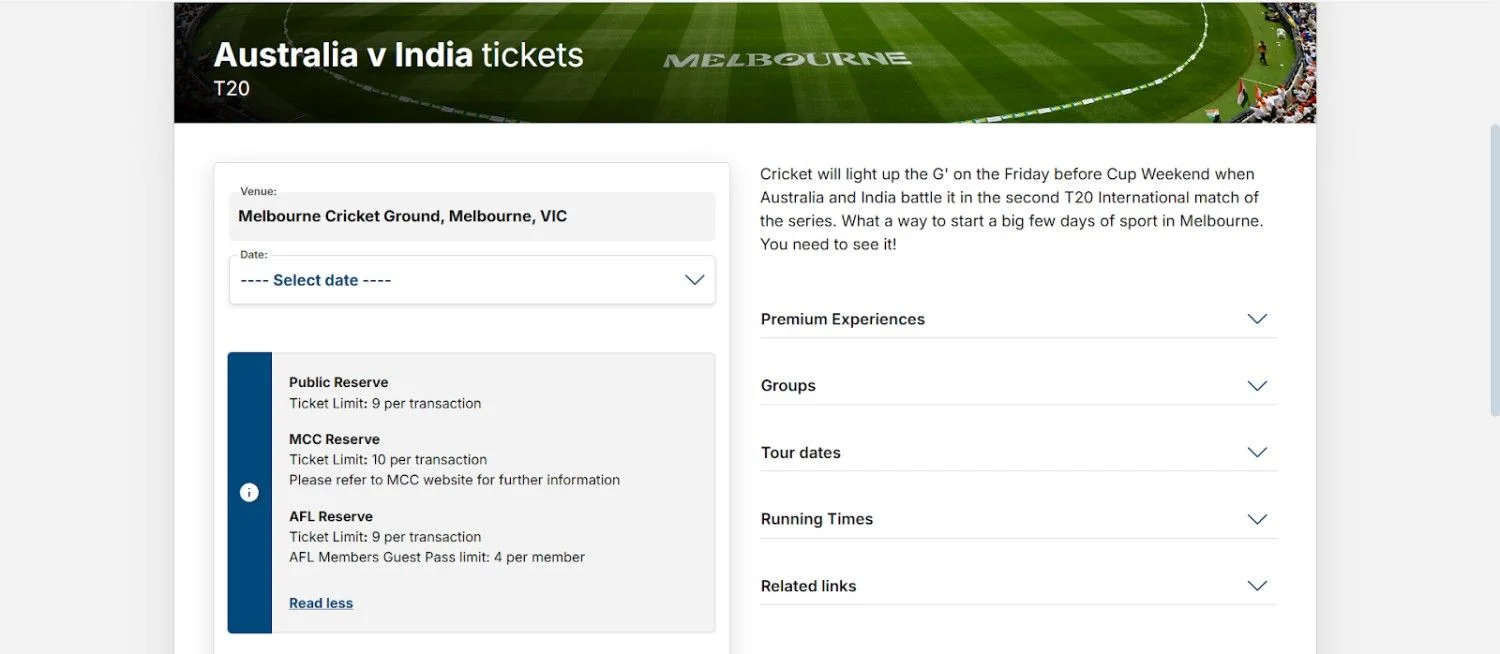Click the chevron beside Premium Experiences
Screen dimensions: 1500x654
[x=1257, y=318]
